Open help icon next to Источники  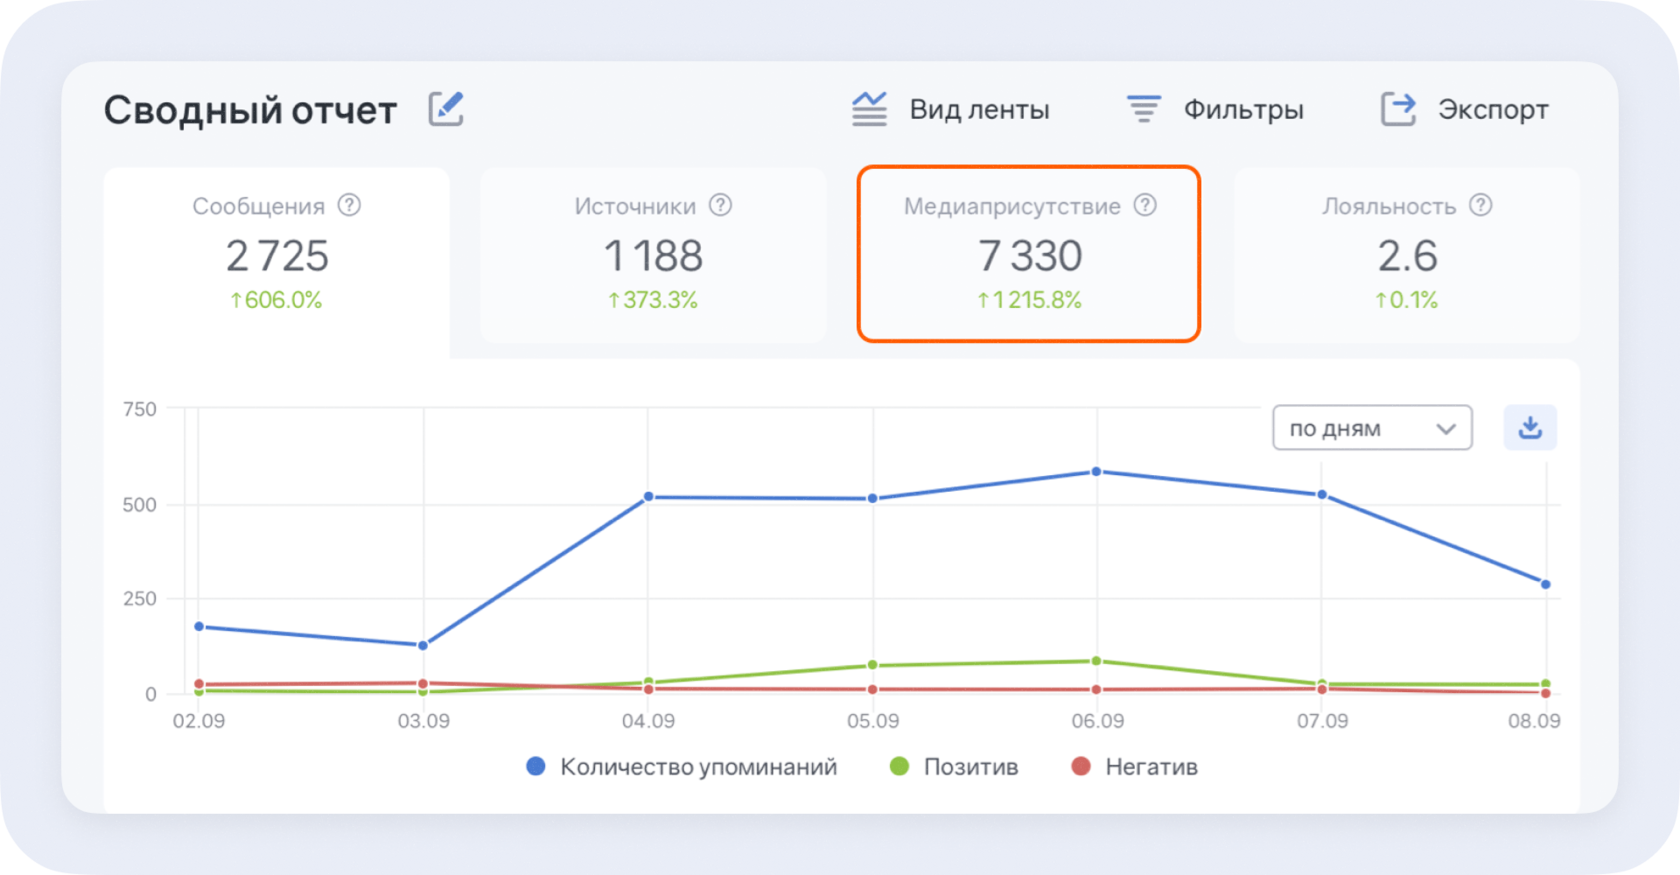[720, 205]
